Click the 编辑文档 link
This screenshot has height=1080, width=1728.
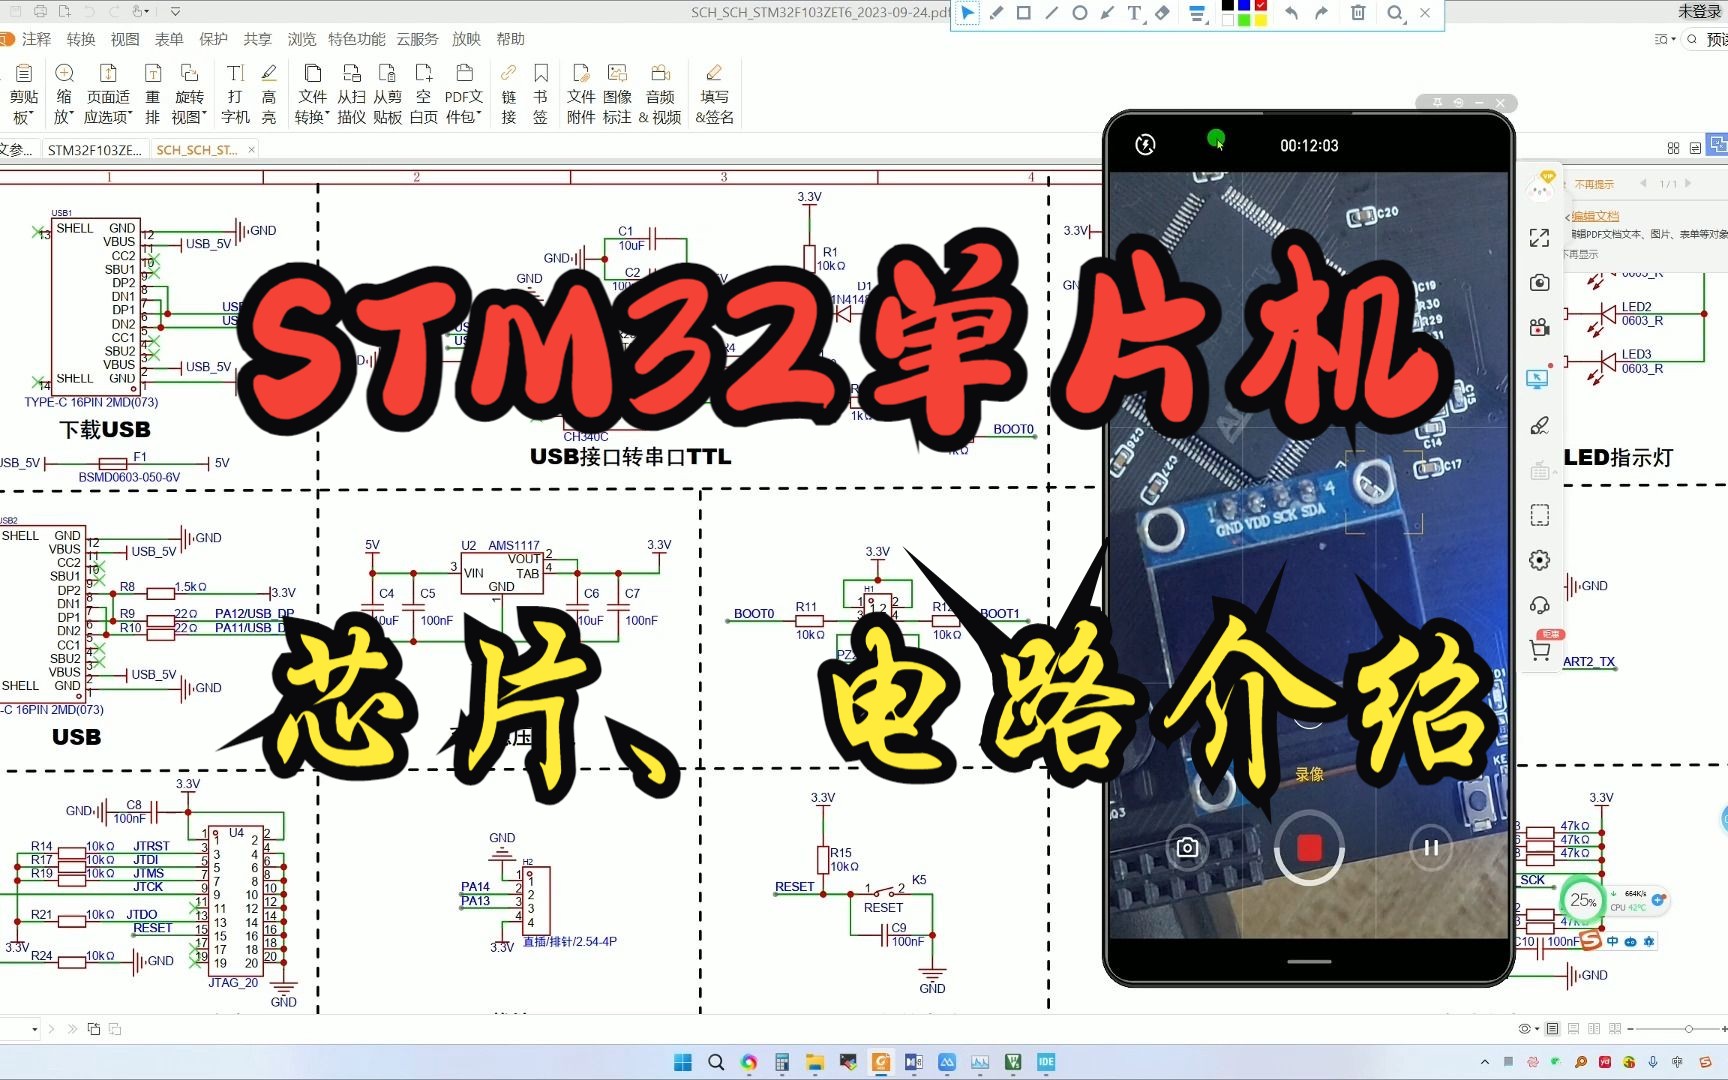pyautogui.click(x=1595, y=216)
